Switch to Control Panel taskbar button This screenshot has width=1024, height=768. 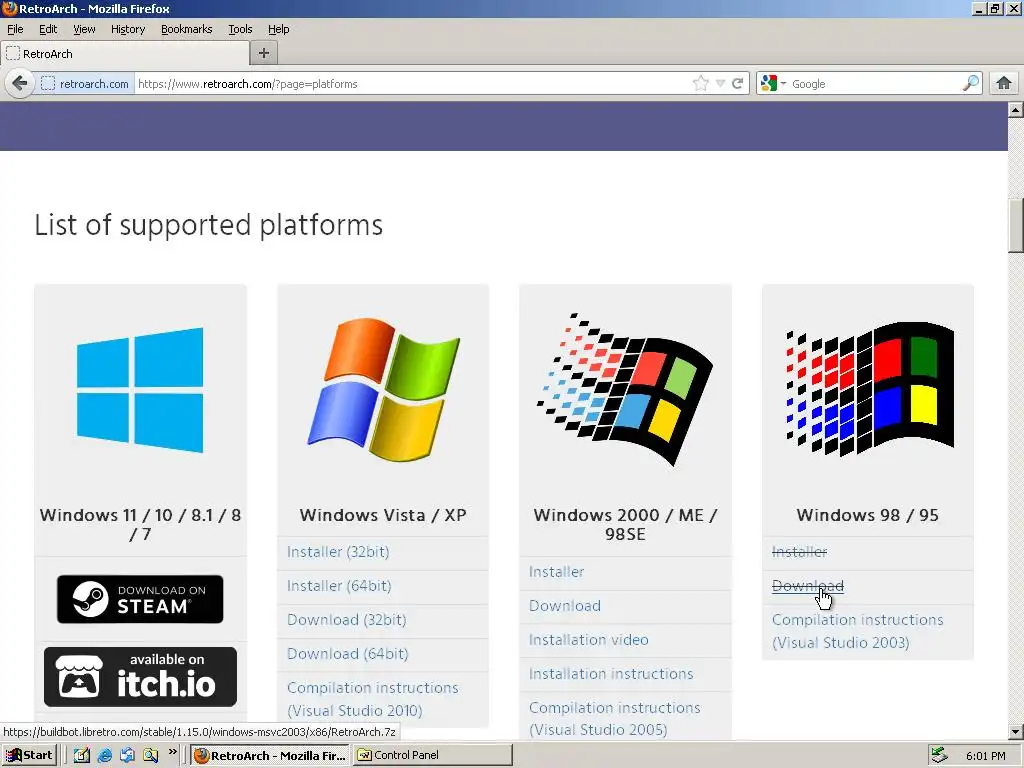pos(433,755)
